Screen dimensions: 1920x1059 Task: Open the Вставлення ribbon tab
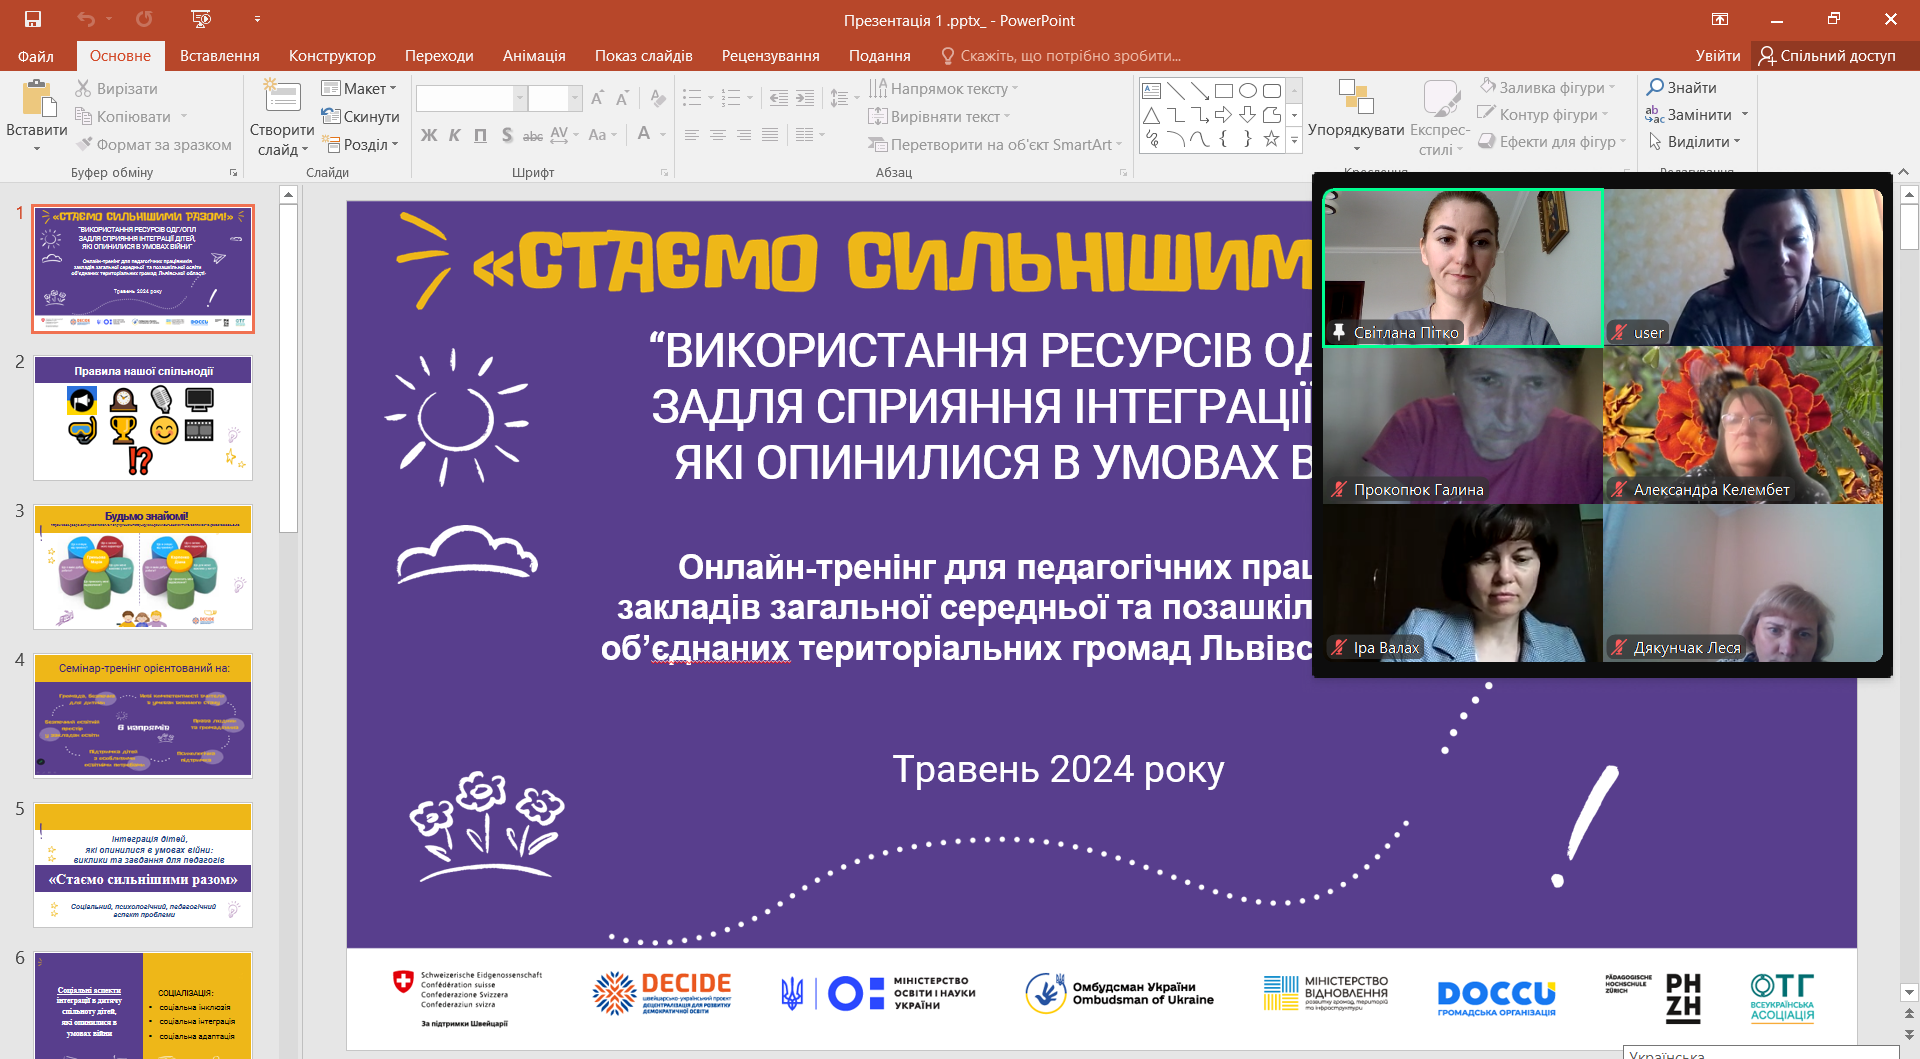coord(219,56)
